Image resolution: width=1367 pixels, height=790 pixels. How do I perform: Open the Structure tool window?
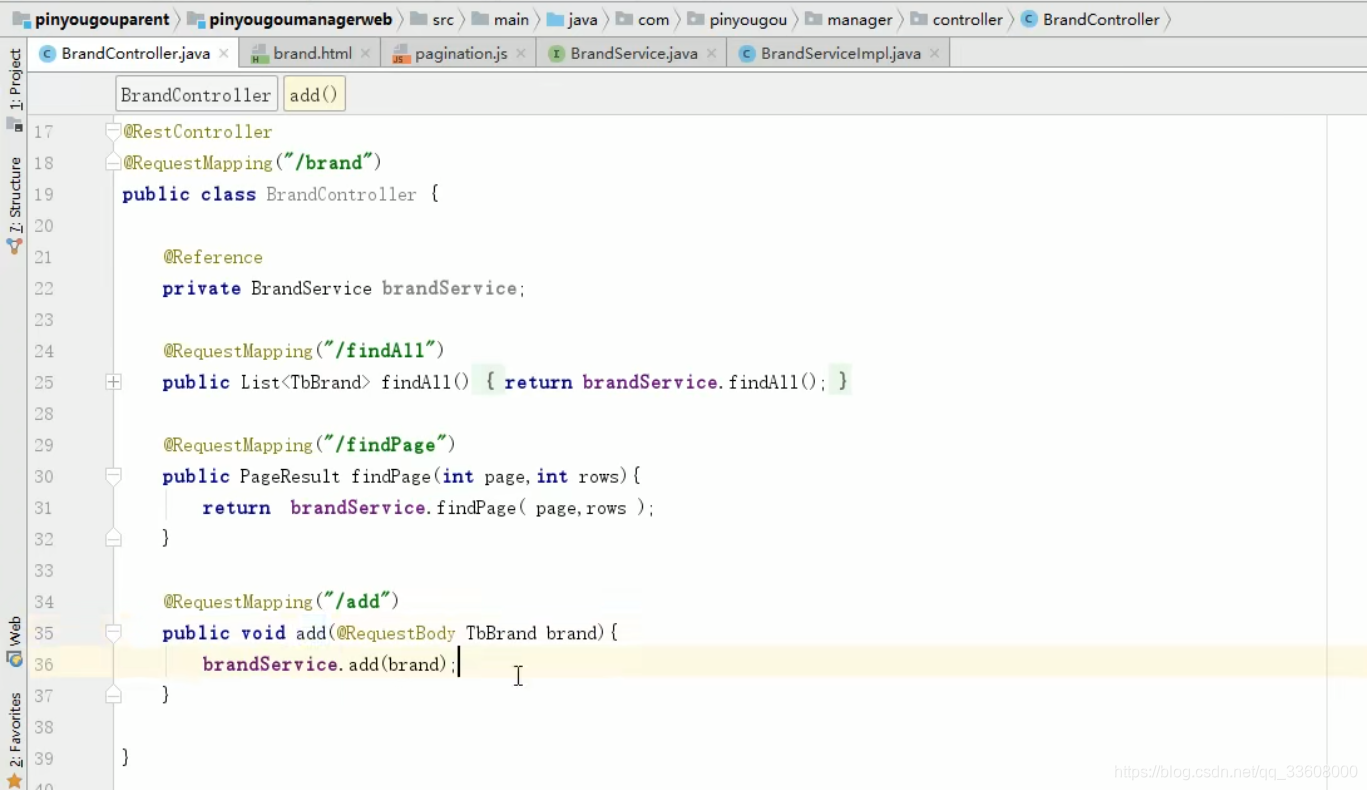point(14,204)
